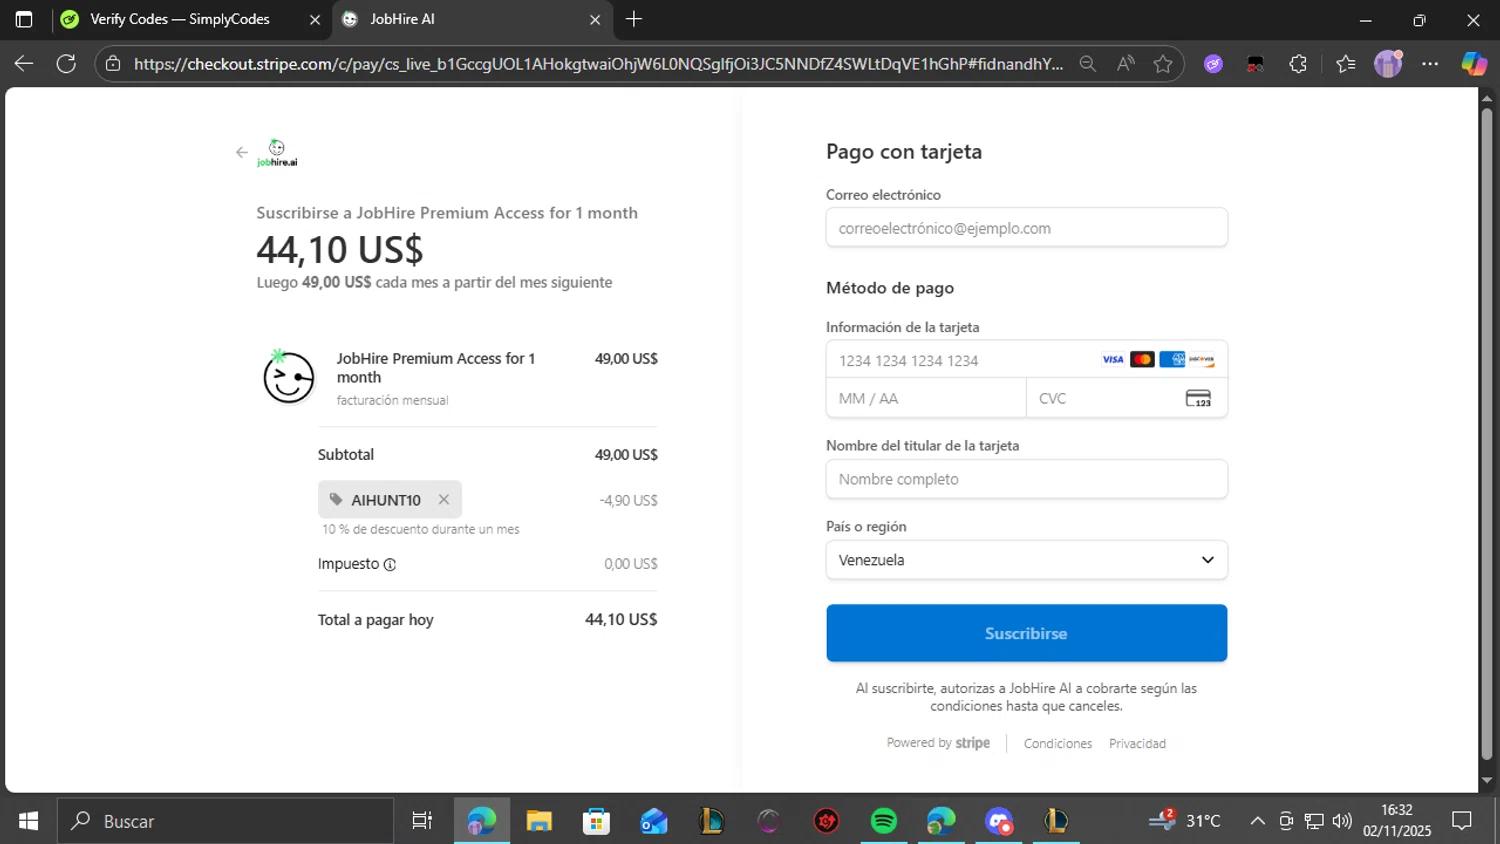1500x844 pixels.
Task: Open the Windows Start menu
Action: pyautogui.click(x=28, y=821)
